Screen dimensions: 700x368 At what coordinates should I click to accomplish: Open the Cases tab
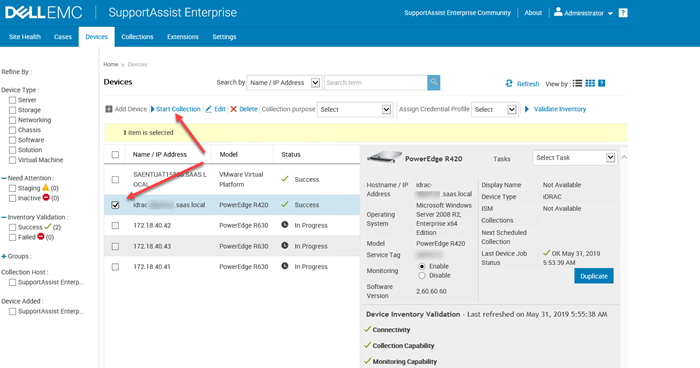[x=63, y=37]
